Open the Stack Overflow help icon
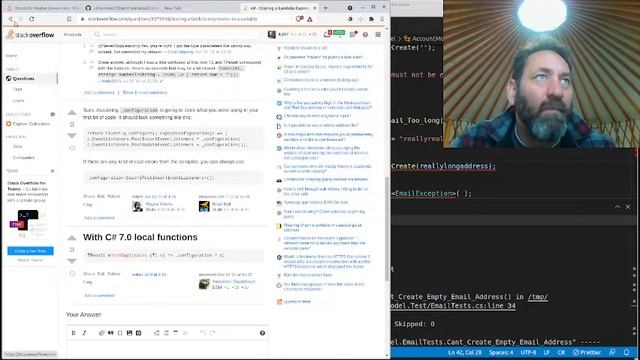 click(365, 35)
